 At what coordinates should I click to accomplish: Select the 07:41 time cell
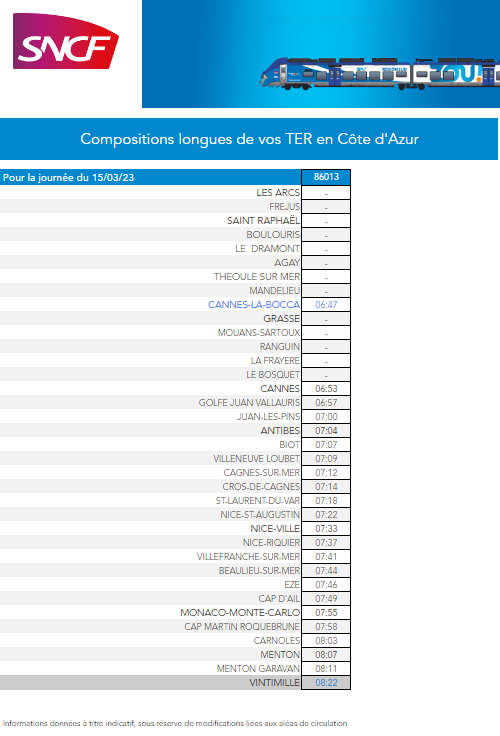coord(326,557)
